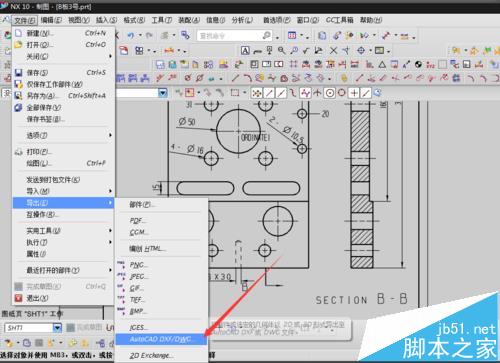This screenshot has height=363, width=500.
Task: Open 编辑(E) menu
Action: 51,20
